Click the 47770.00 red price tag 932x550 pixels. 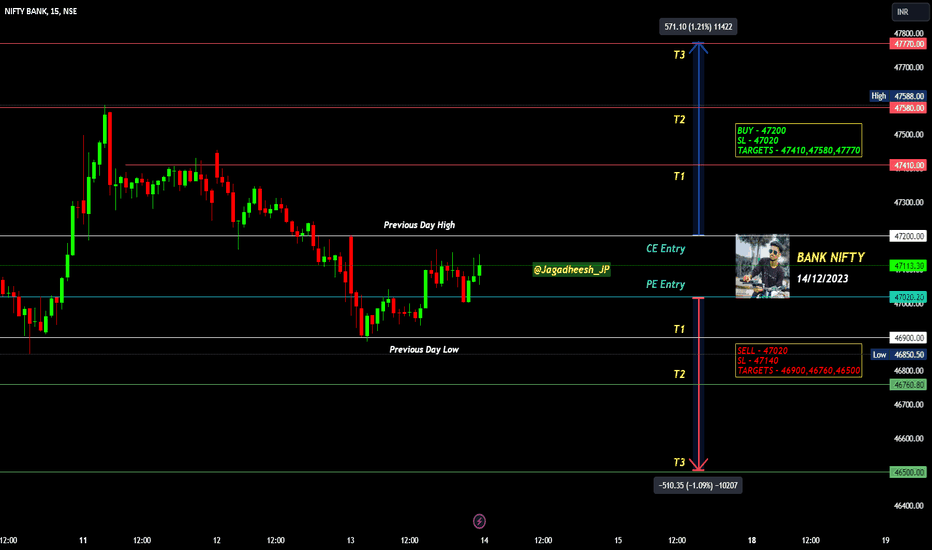pos(908,44)
